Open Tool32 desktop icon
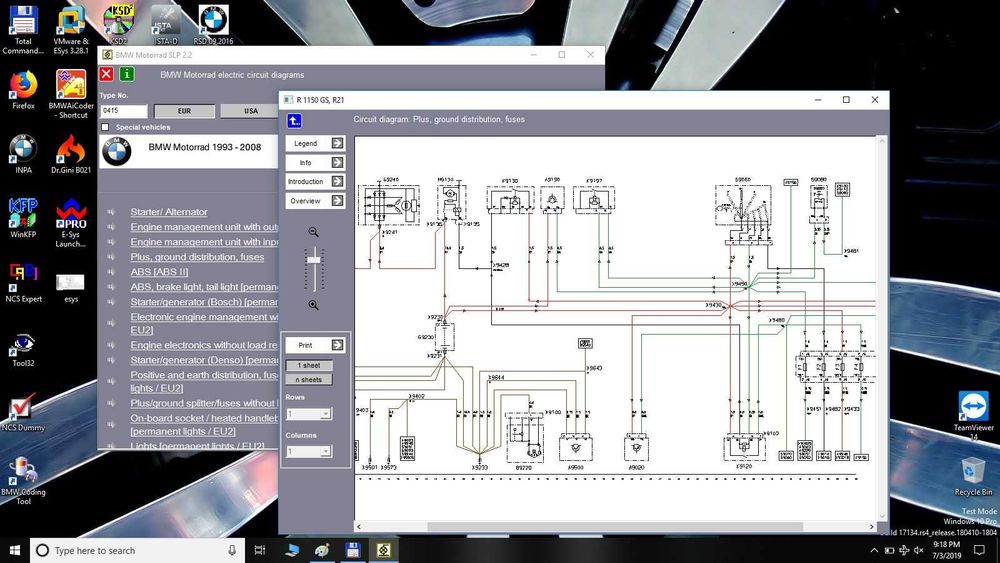 point(23,350)
